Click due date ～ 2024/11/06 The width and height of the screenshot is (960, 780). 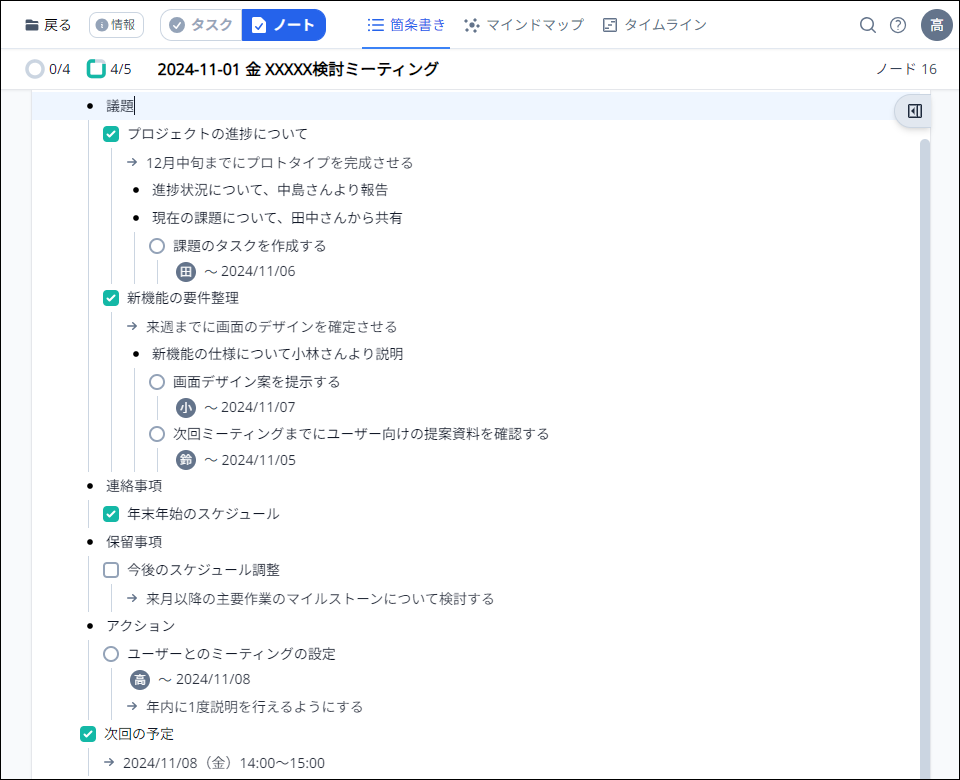pyautogui.click(x=250, y=271)
